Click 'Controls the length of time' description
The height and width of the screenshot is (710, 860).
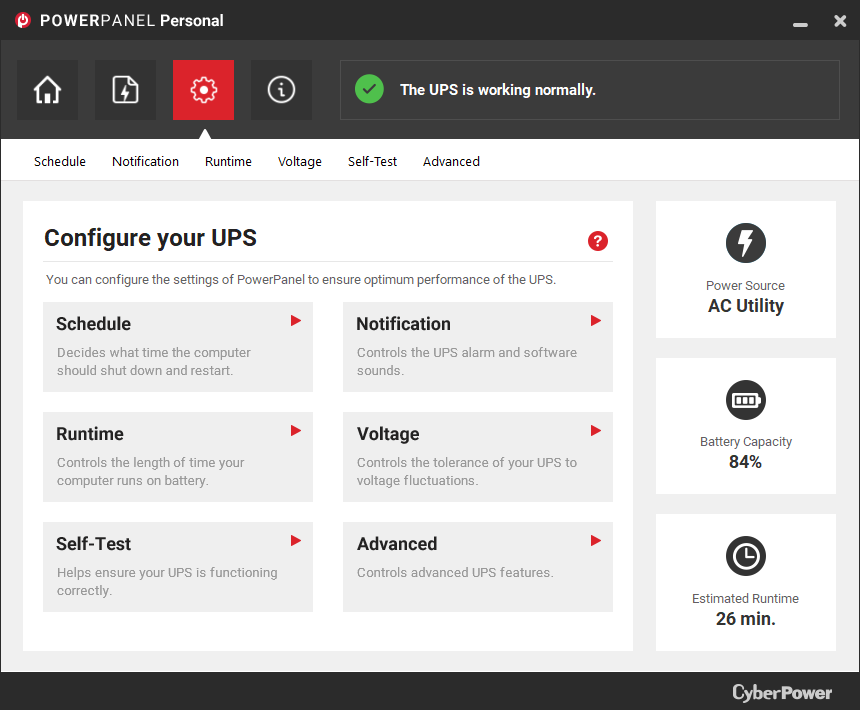150,472
